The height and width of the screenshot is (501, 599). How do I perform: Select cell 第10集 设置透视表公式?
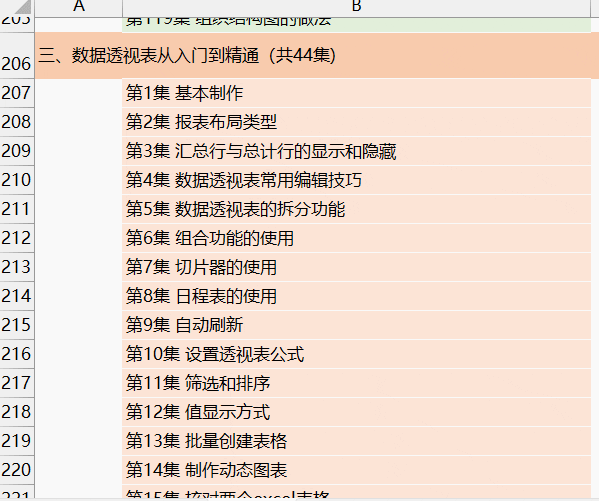point(356,354)
